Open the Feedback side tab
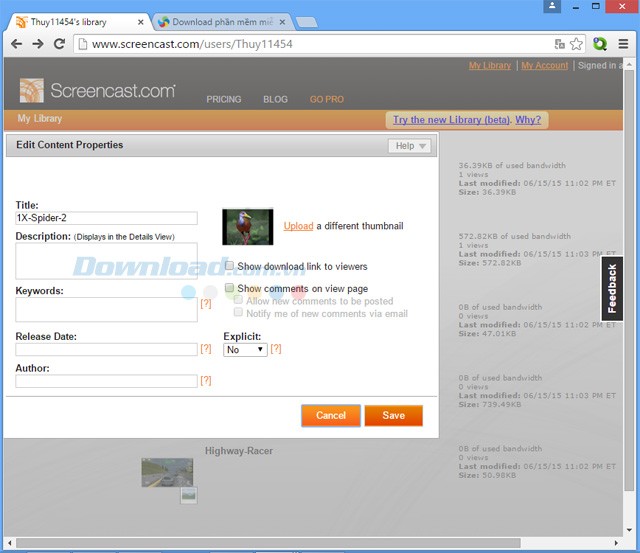 click(612, 289)
